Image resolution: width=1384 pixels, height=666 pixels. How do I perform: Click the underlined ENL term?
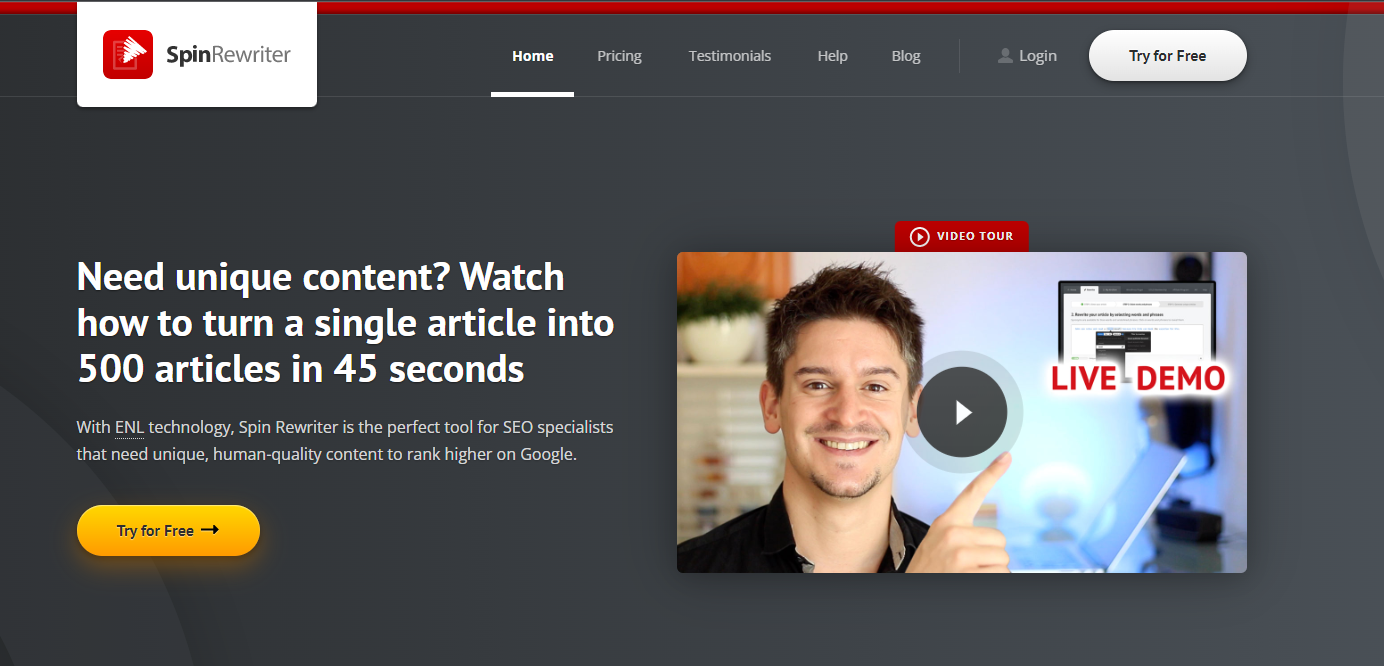coord(130,427)
